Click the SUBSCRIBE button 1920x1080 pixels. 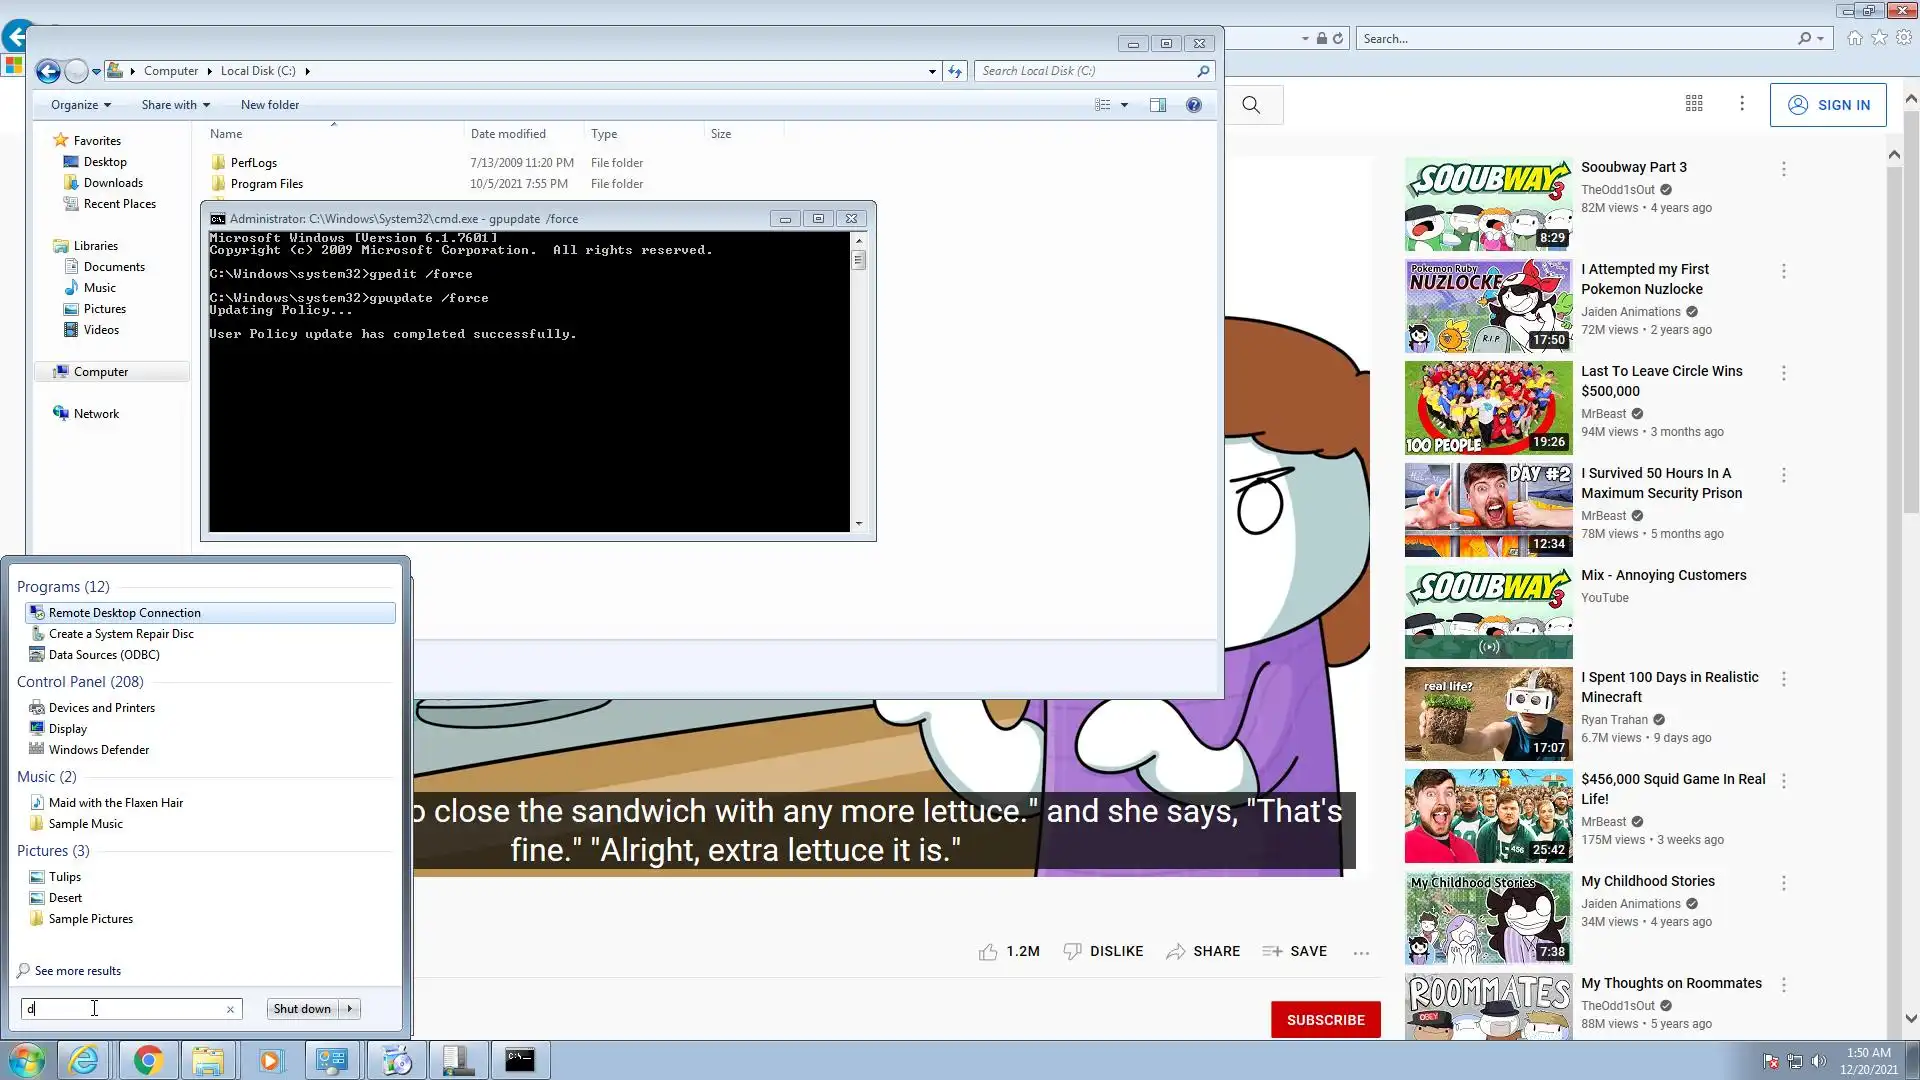(1325, 1020)
